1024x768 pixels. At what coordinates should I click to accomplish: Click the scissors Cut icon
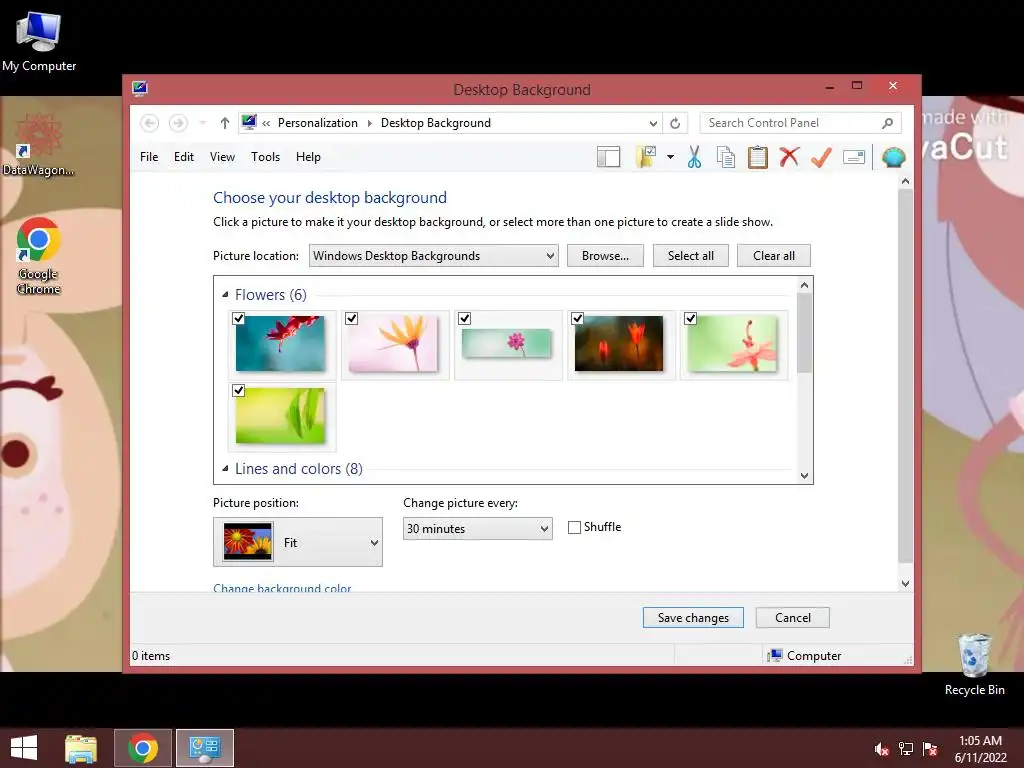pyautogui.click(x=694, y=157)
